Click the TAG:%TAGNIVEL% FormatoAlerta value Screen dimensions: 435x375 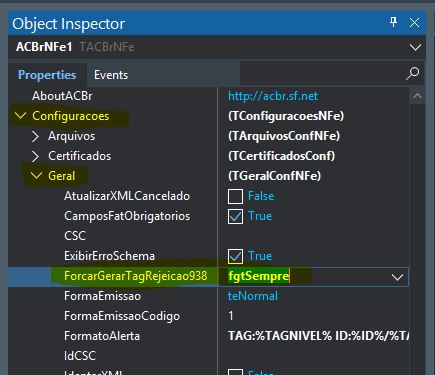[x=318, y=336]
